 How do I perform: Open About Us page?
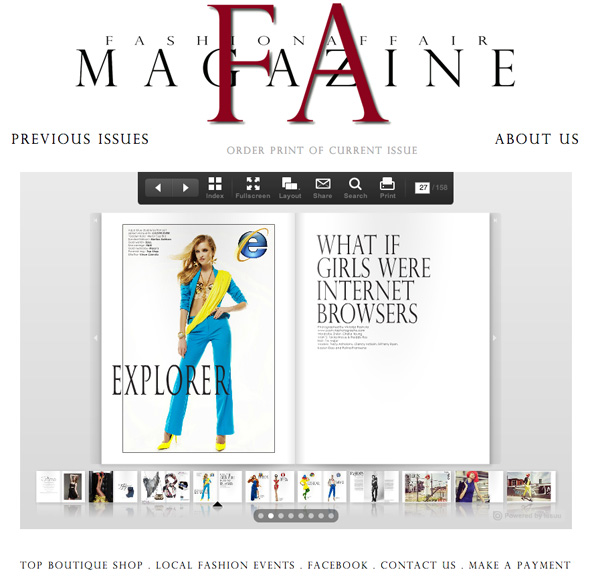(x=537, y=139)
